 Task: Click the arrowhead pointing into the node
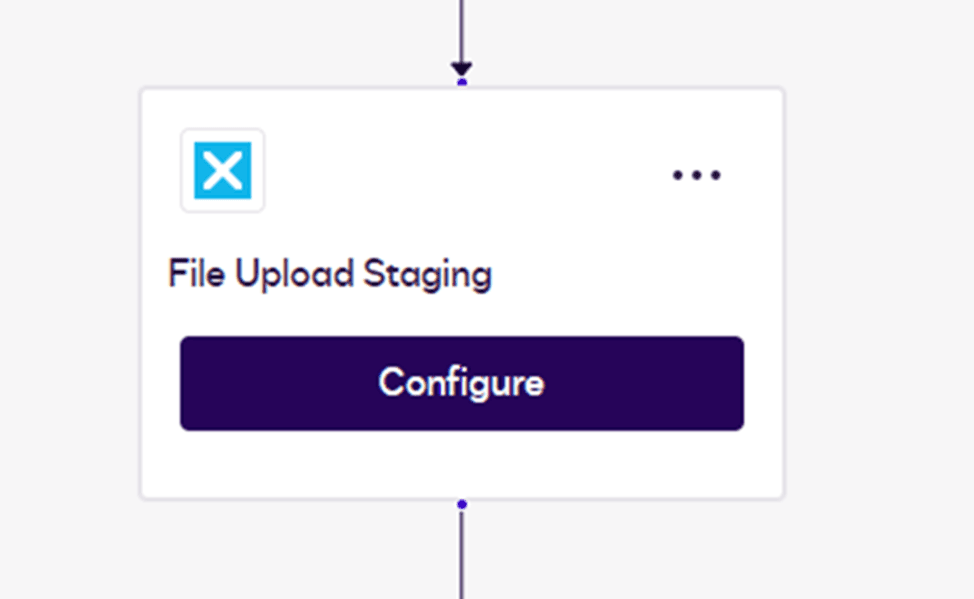click(461, 69)
